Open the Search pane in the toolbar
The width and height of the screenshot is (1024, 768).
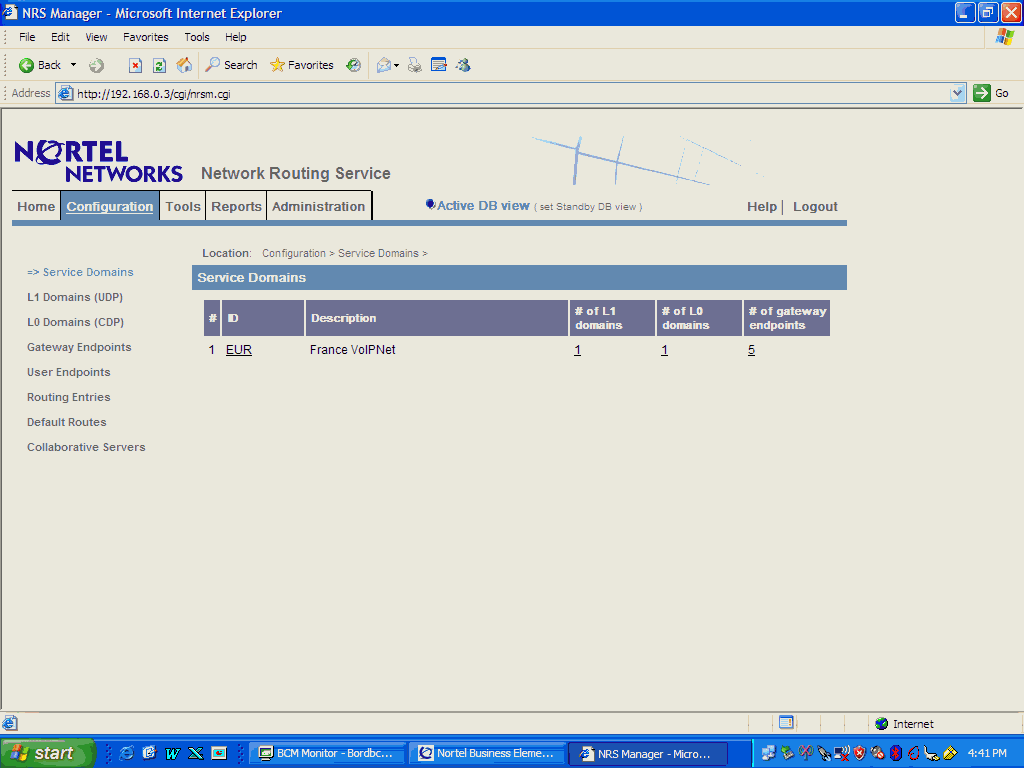pyautogui.click(x=231, y=65)
